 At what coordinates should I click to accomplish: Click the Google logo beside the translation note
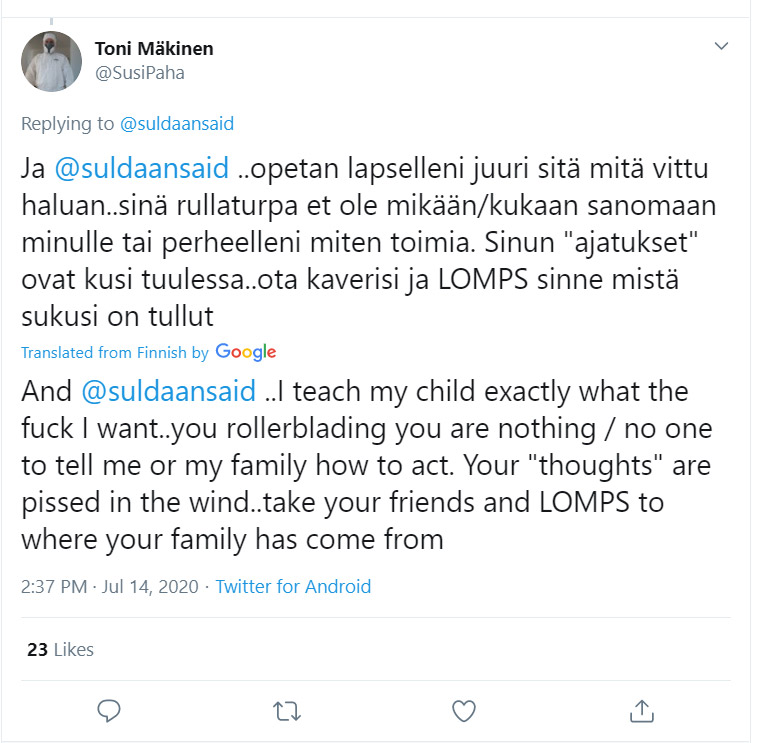pyautogui.click(x=245, y=352)
